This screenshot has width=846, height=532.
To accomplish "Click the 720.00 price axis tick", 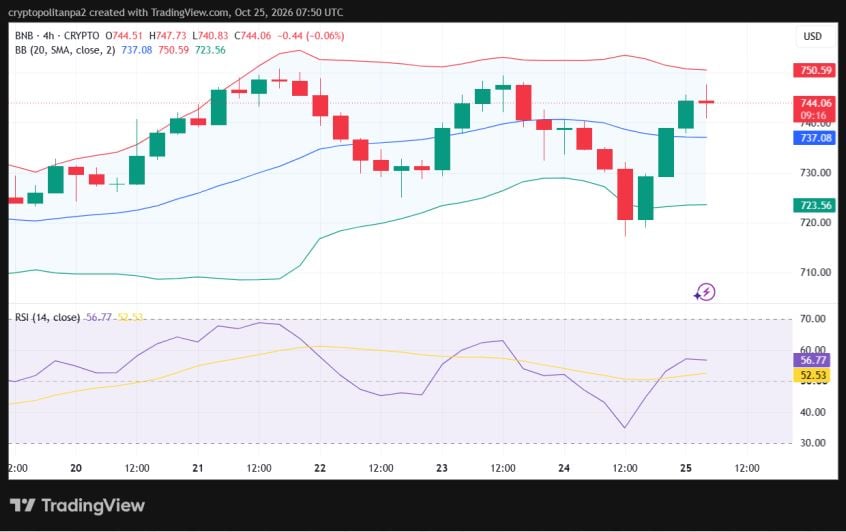I will click(815, 222).
